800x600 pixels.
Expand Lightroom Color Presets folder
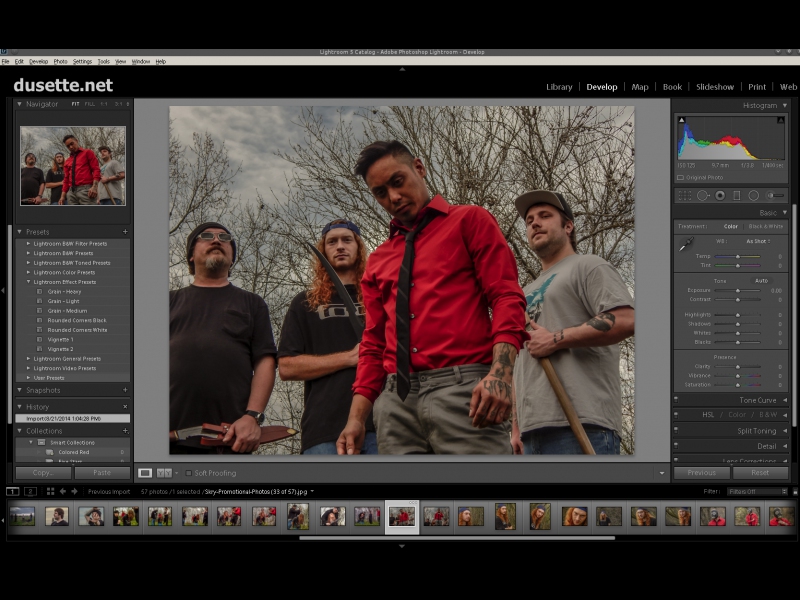[x=28, y=272]
